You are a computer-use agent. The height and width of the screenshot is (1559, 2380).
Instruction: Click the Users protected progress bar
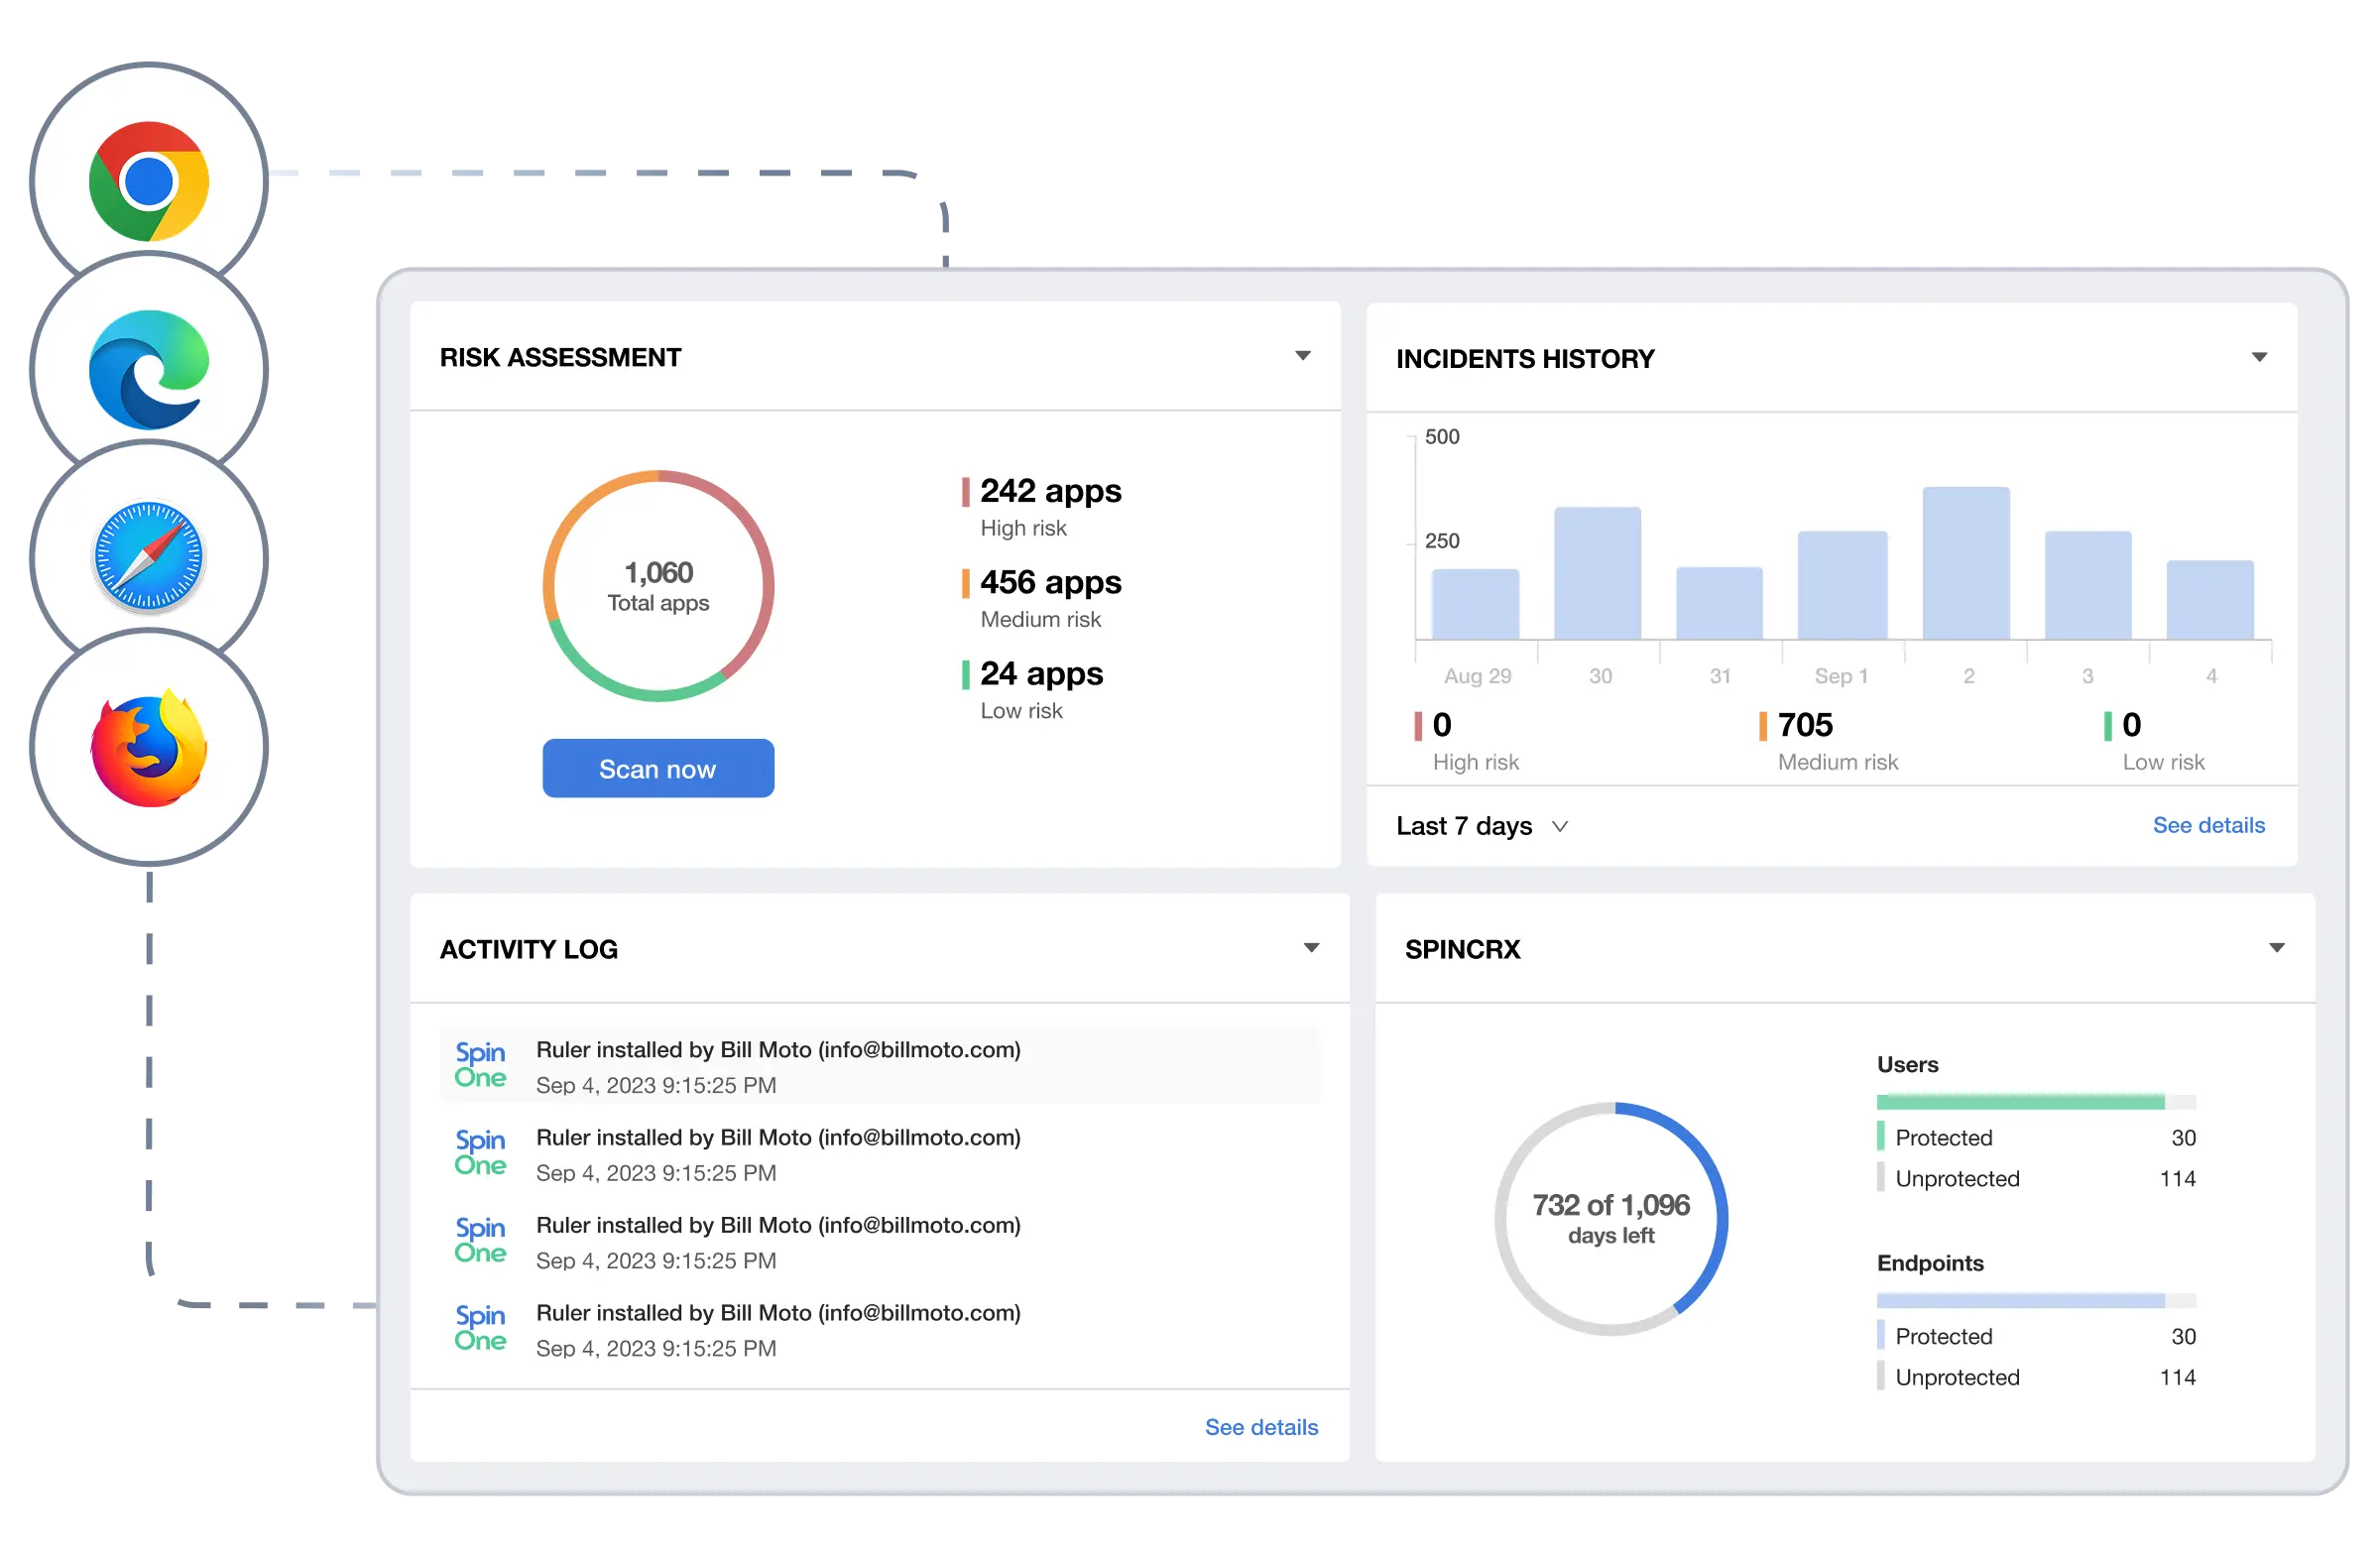point(2020,1102)
